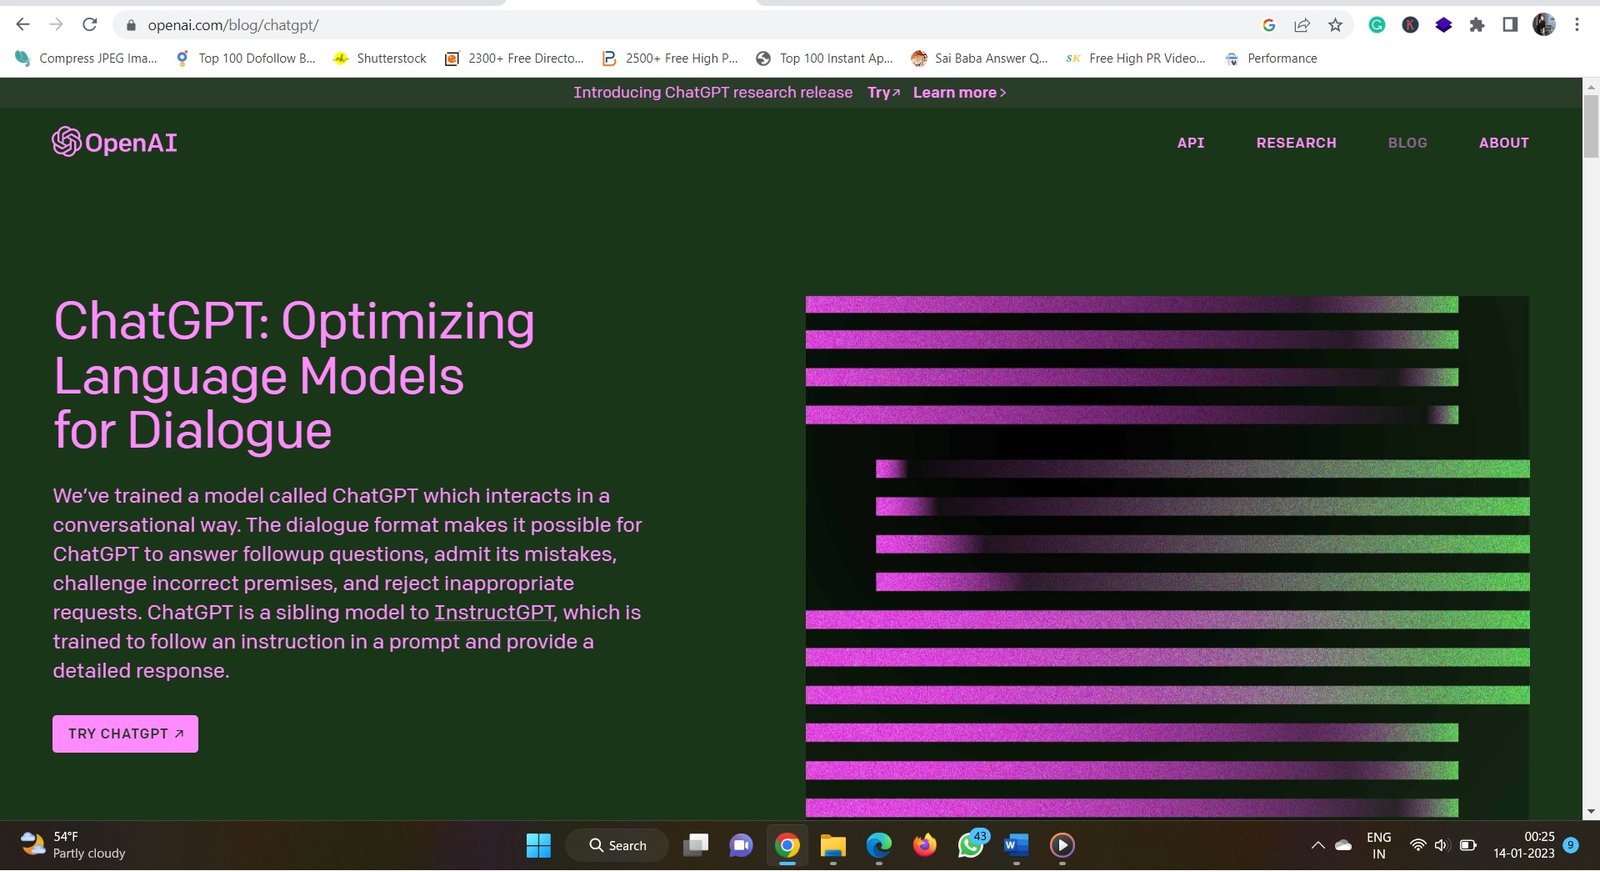Reload the page with the refresh icon

(90, 25)
